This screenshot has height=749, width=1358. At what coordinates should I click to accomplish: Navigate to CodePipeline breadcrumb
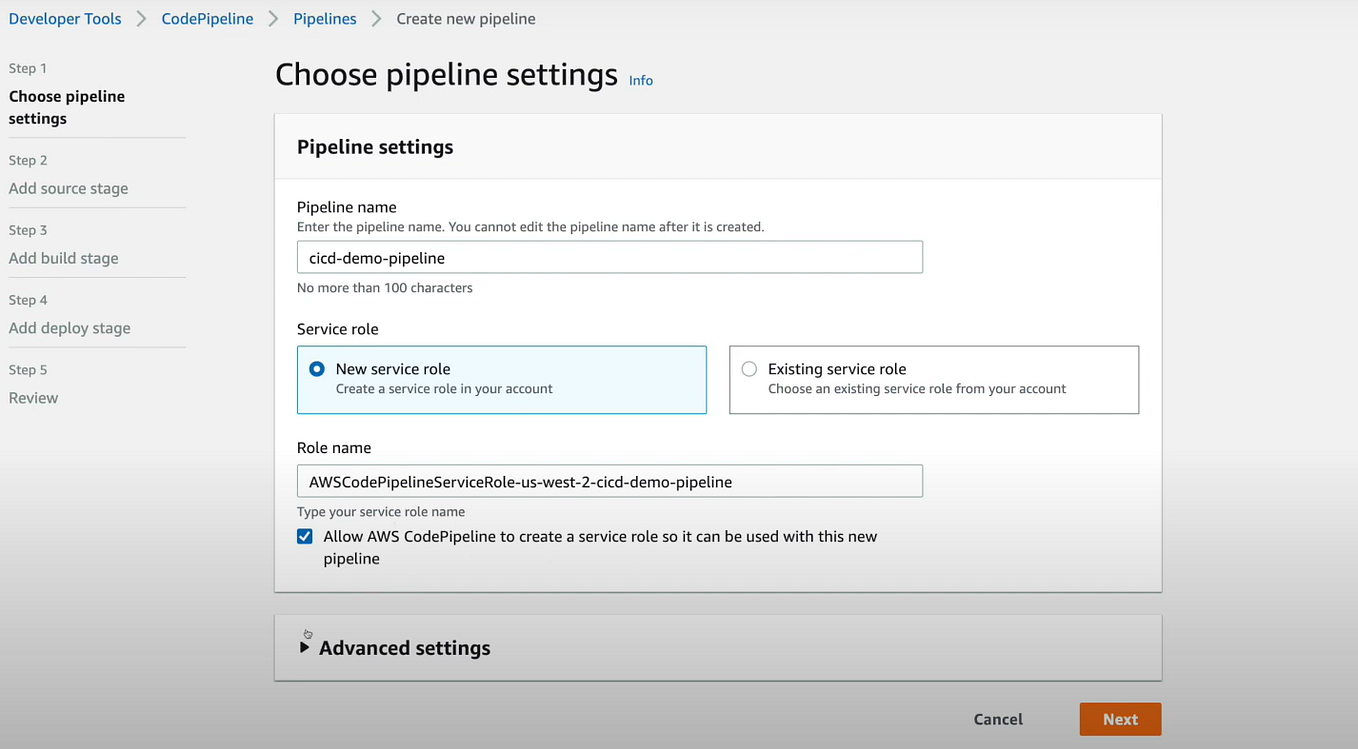point(207,19)
